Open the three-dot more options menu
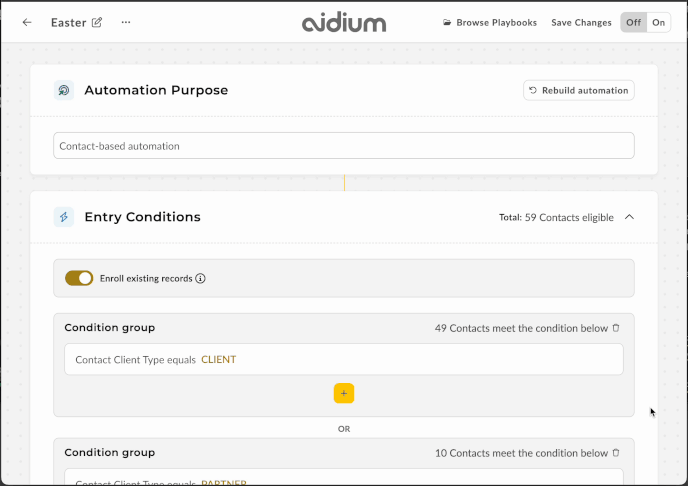The image size is (688, 486). point(126,22)
